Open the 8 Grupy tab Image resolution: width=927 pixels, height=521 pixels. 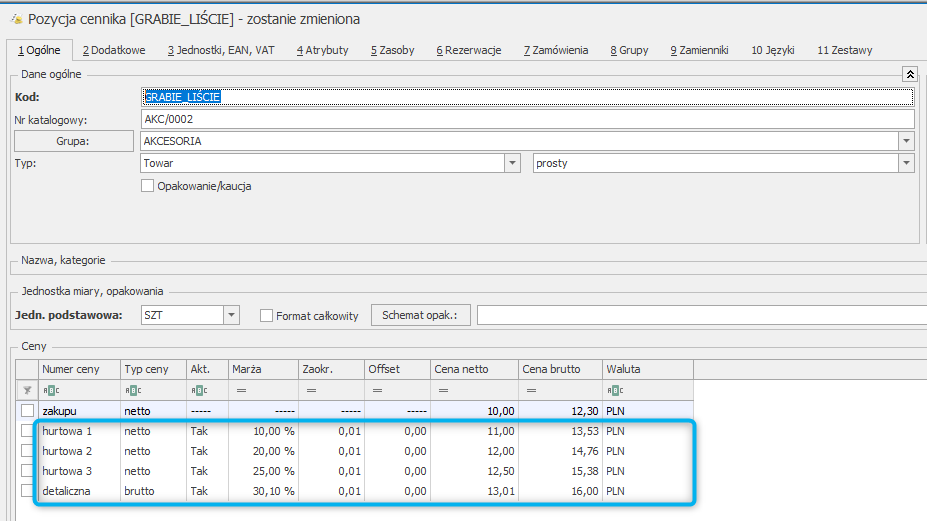coord(630,50)
